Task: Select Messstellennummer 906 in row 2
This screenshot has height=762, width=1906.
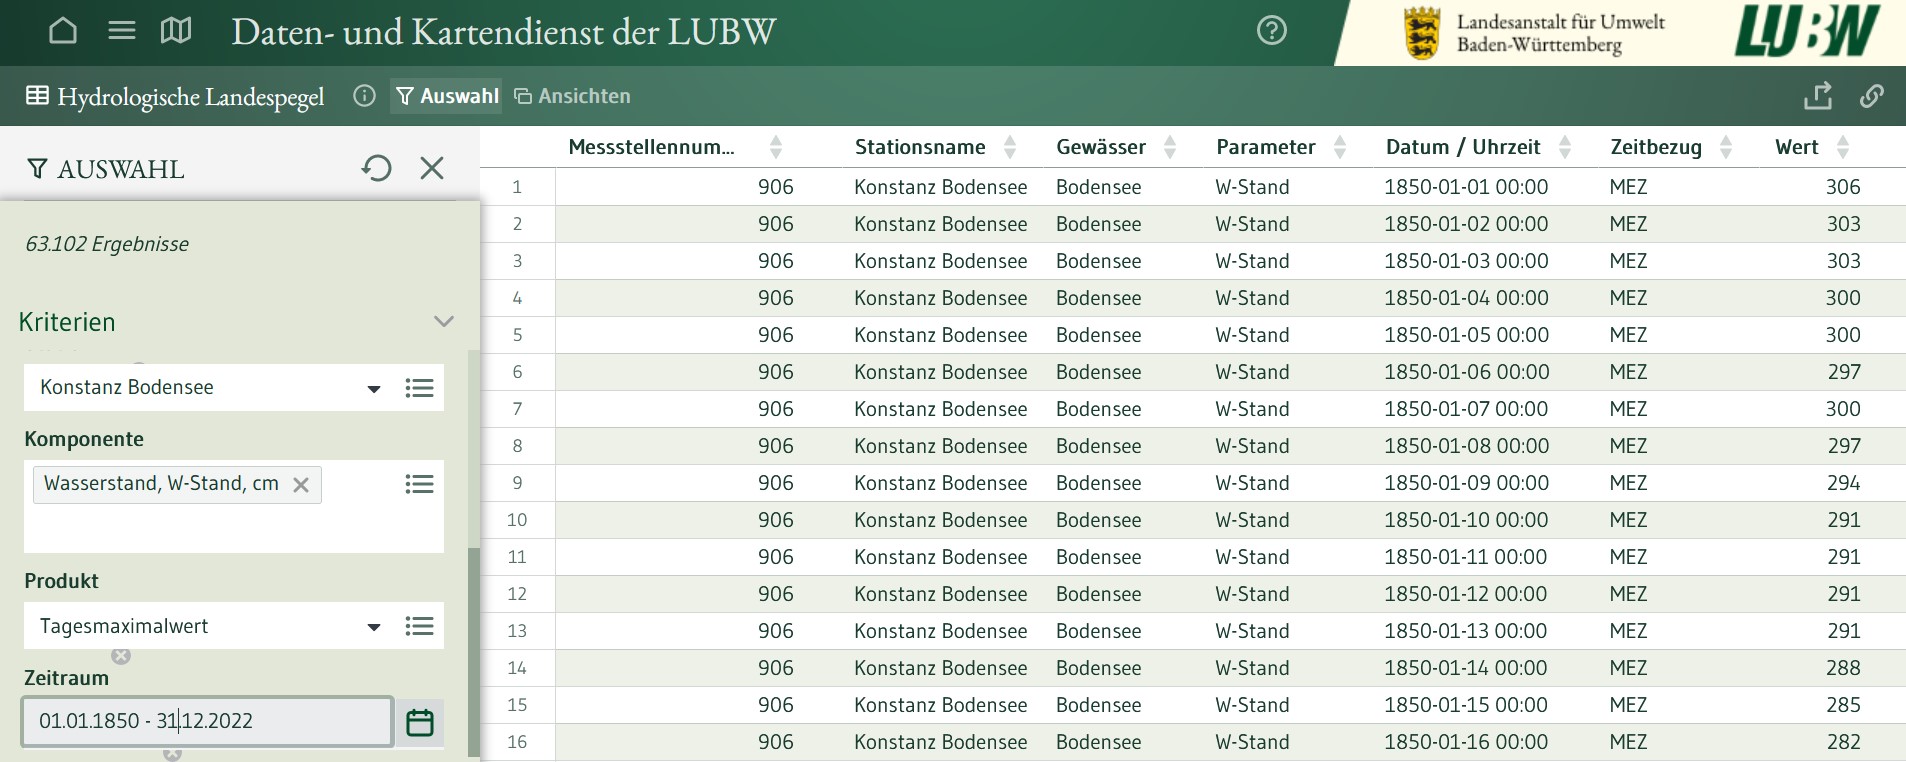Action: [775, 224]
